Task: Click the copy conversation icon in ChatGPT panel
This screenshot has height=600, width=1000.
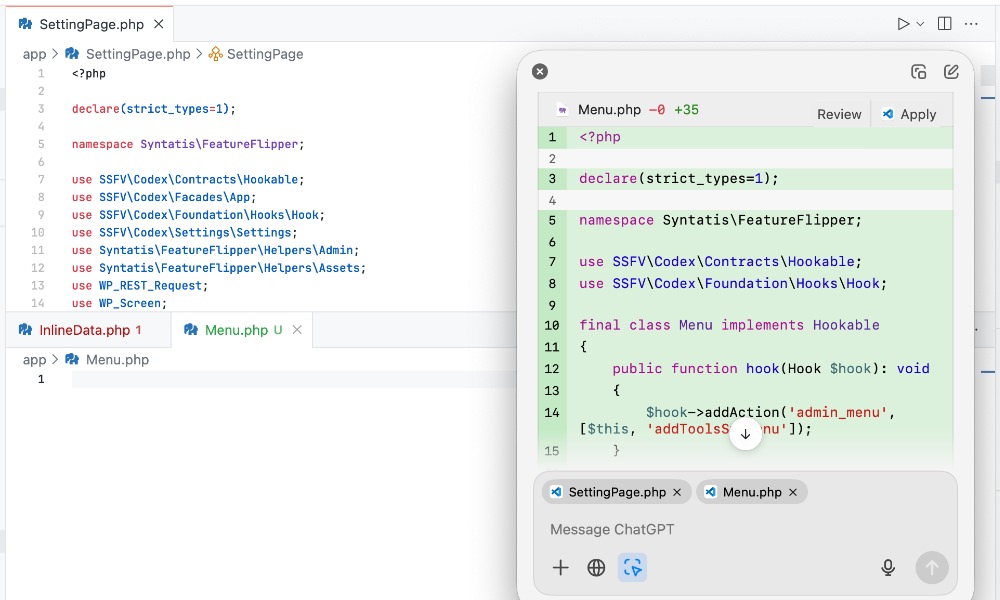Action: pyautogui.click(x=918, y=71)
